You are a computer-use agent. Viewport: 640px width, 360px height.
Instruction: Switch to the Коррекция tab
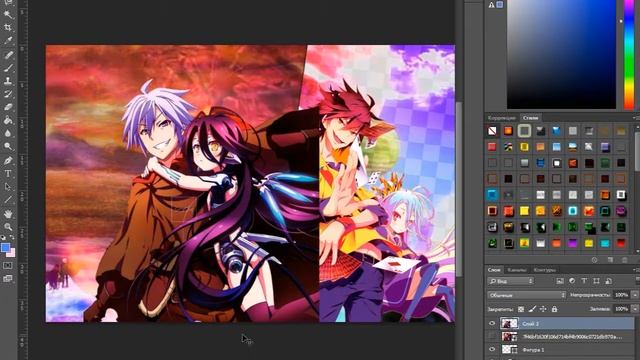tap(502, 118)
